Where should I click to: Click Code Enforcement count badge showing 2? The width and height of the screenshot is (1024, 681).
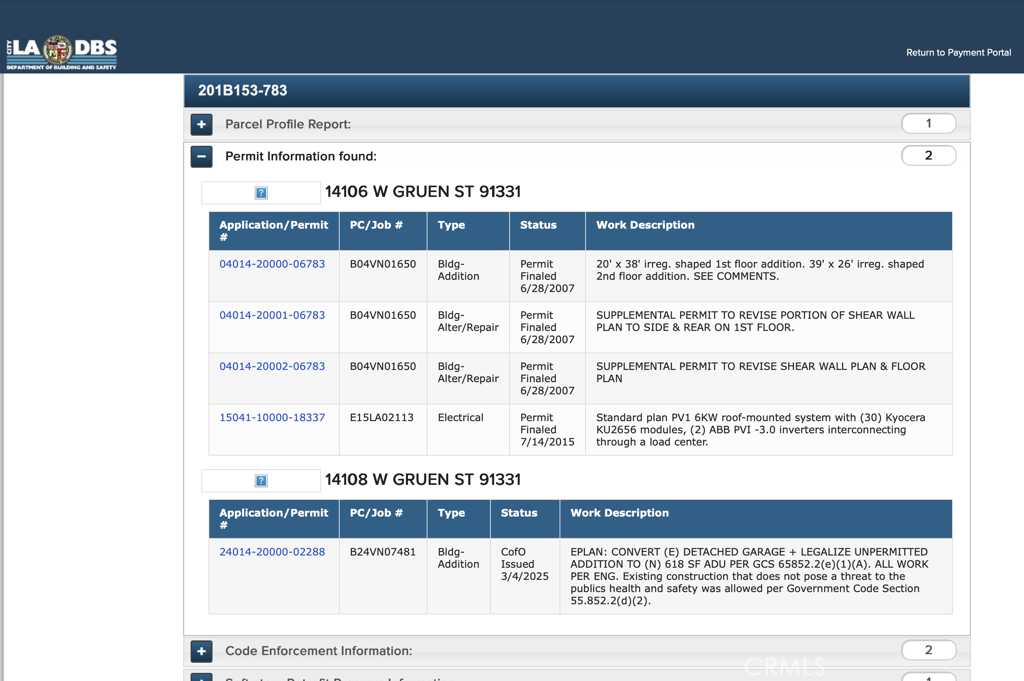[928, 650]
